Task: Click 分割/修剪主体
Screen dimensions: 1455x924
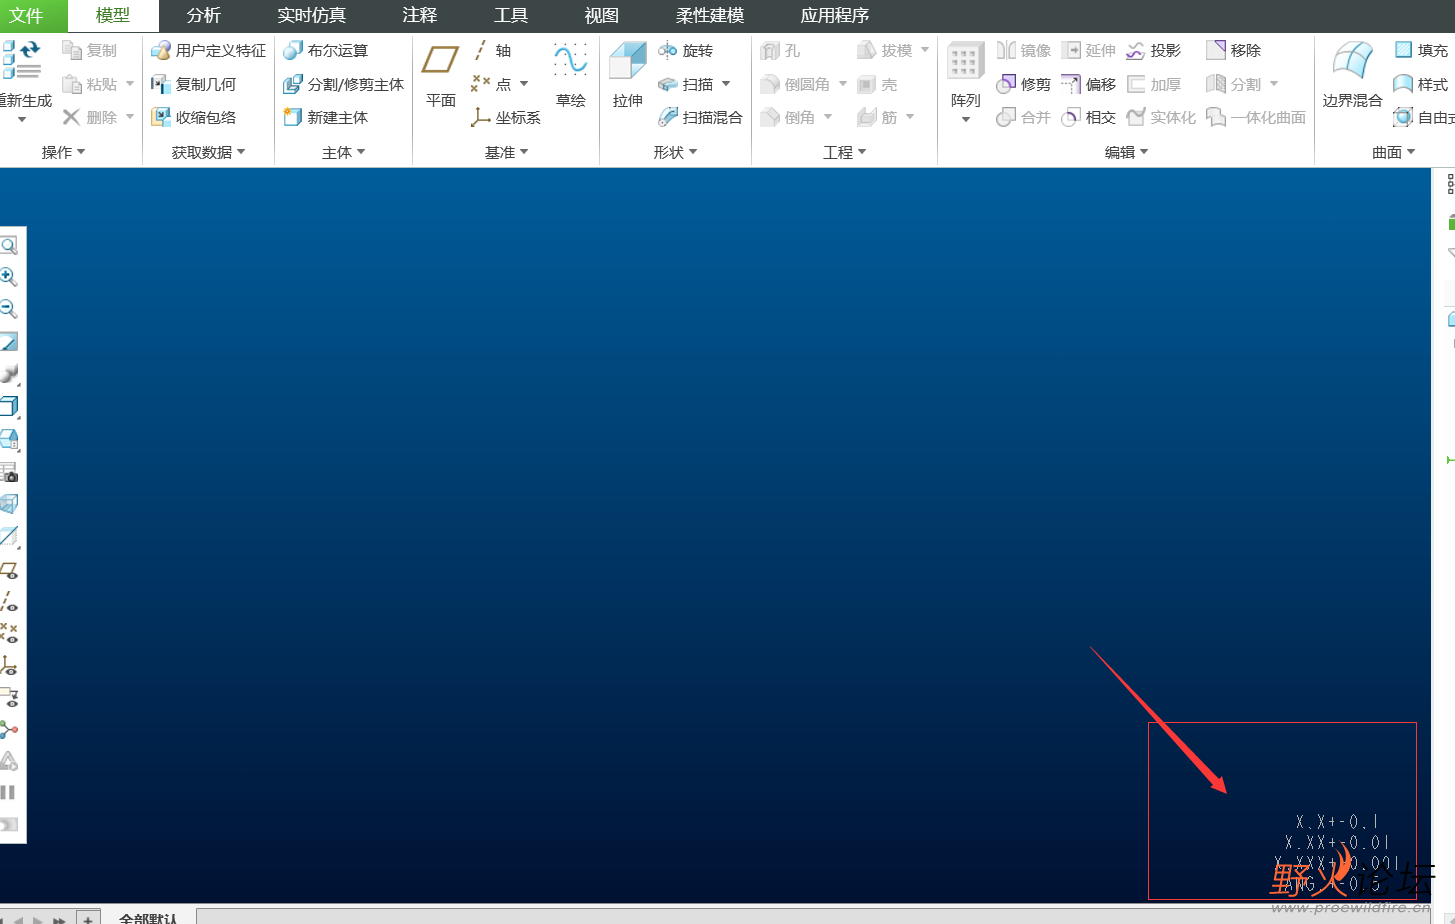Action: (x=344, y=85)
